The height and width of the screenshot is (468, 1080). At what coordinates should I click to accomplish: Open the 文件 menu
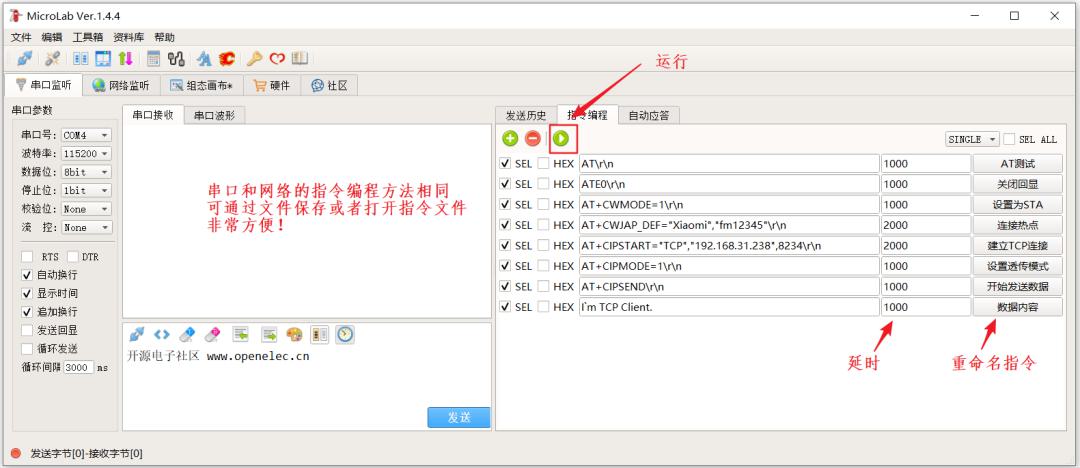21,37
